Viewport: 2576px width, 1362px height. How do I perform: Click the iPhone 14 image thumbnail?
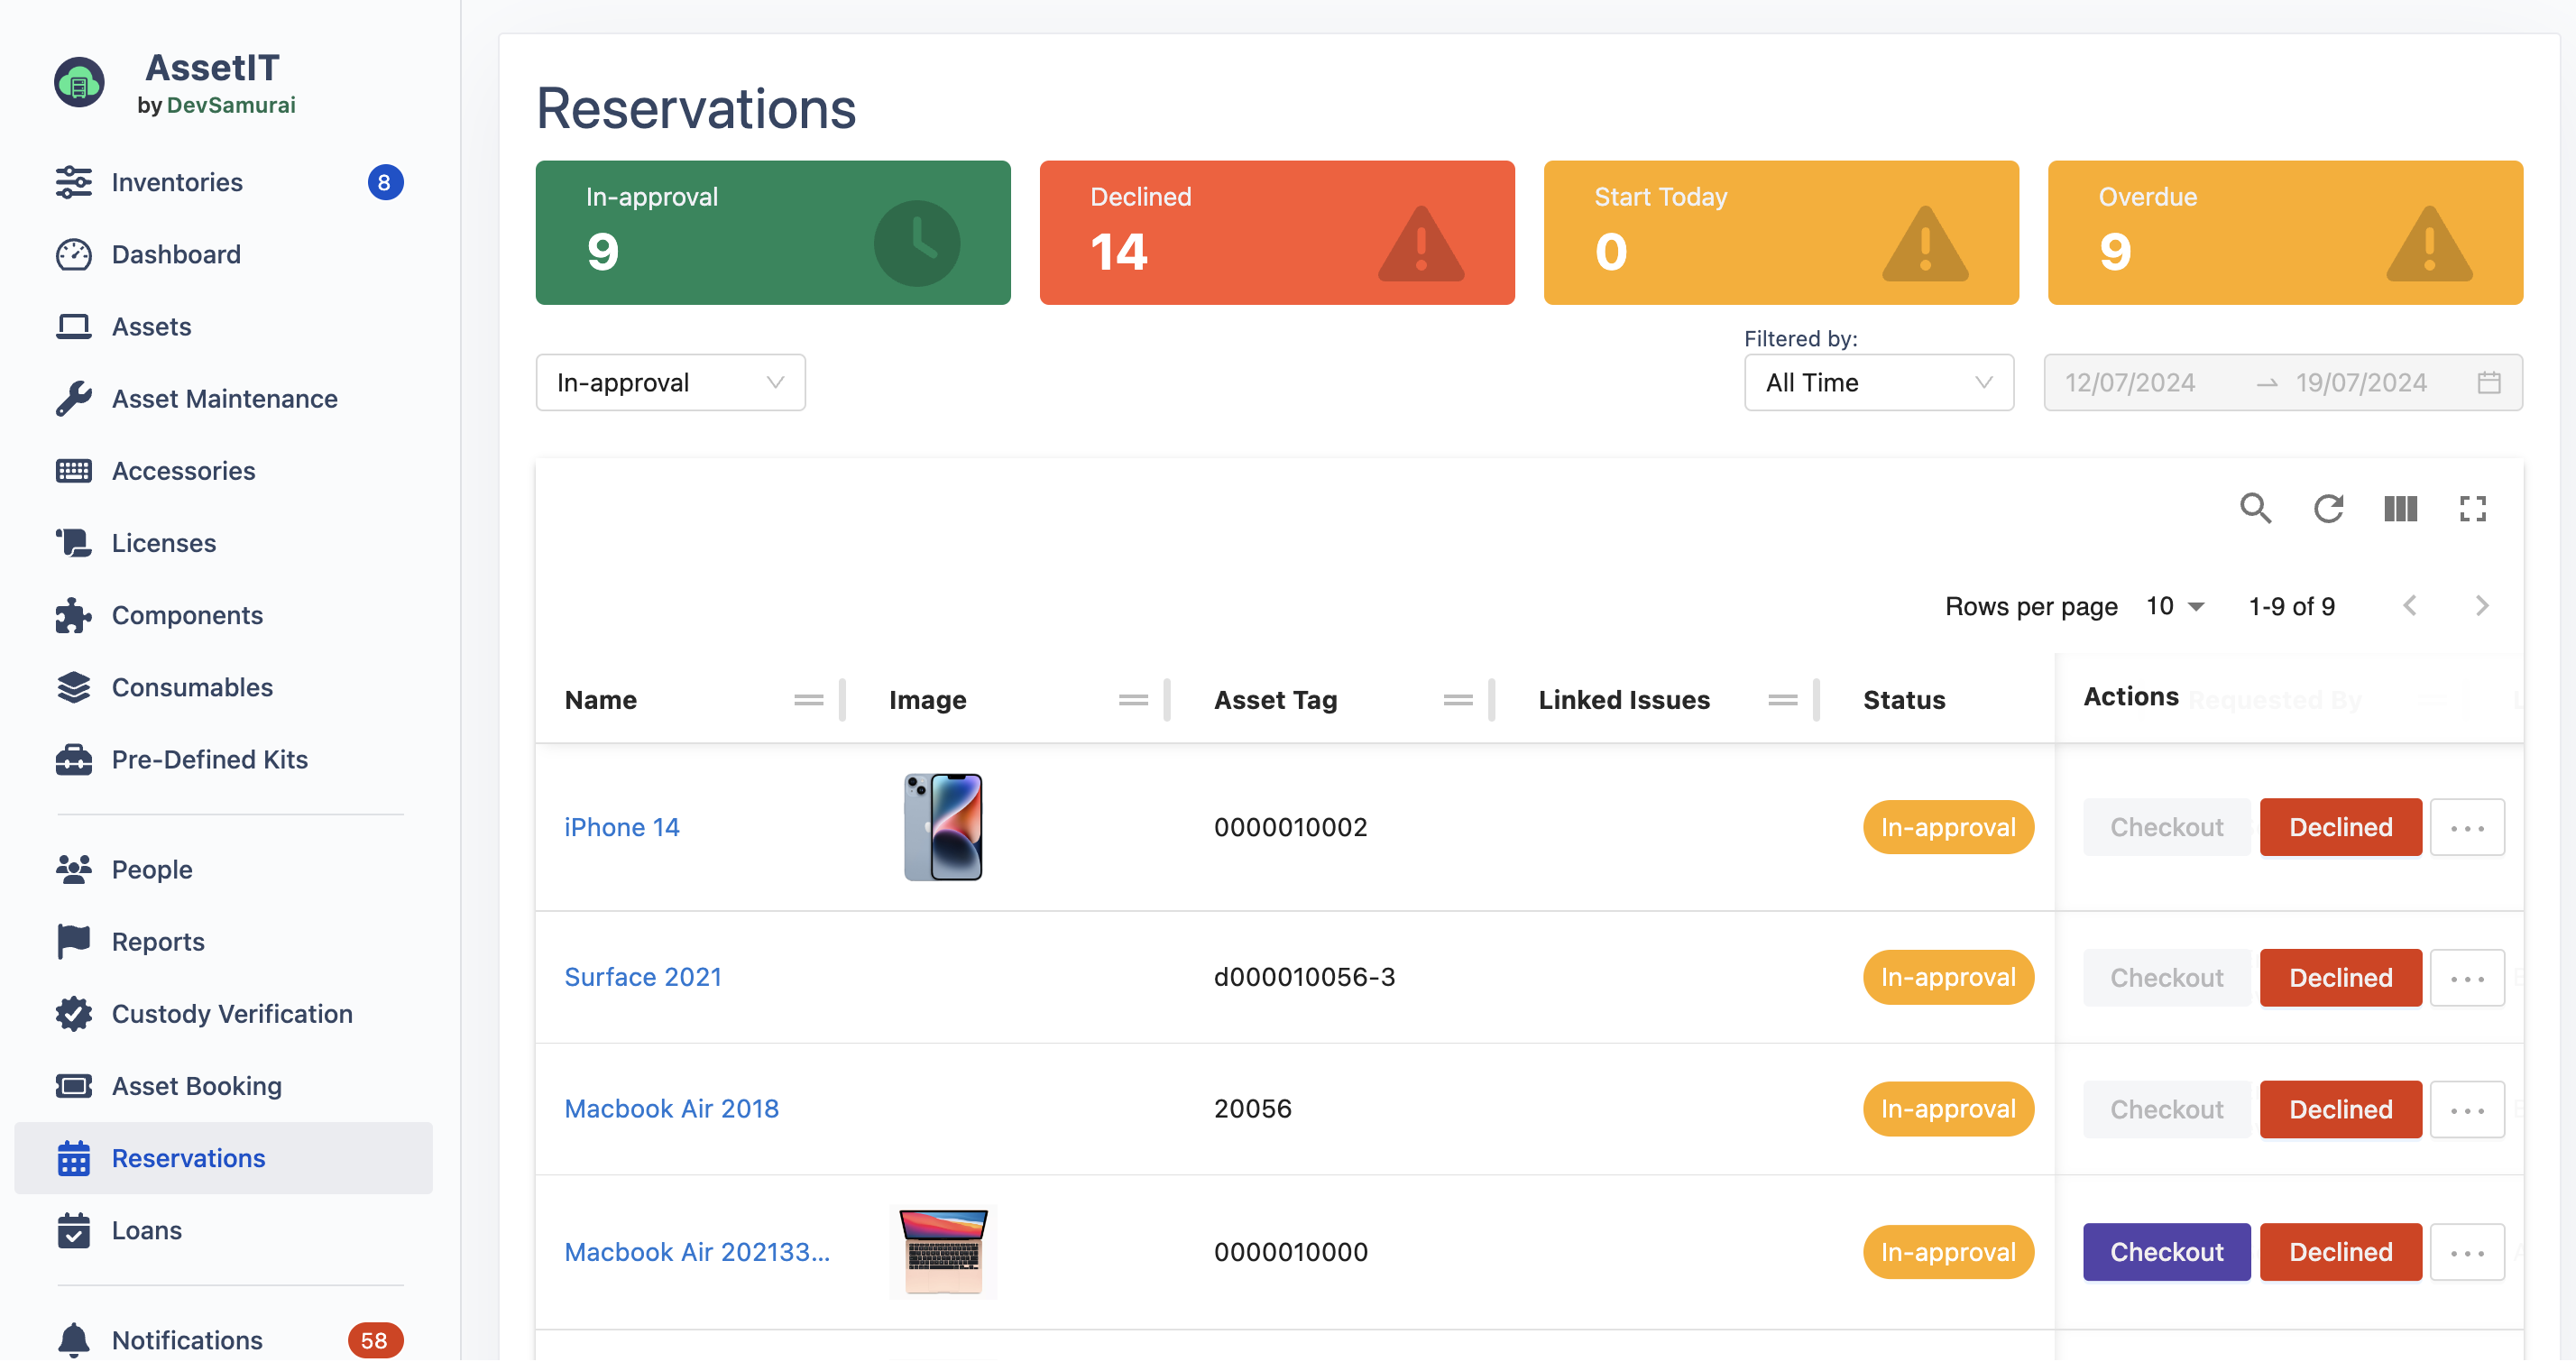[x=942, y=827]
